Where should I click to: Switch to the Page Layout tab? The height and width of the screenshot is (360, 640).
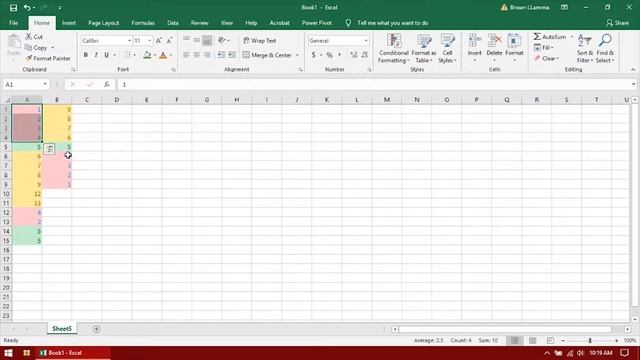coord(103,23)
